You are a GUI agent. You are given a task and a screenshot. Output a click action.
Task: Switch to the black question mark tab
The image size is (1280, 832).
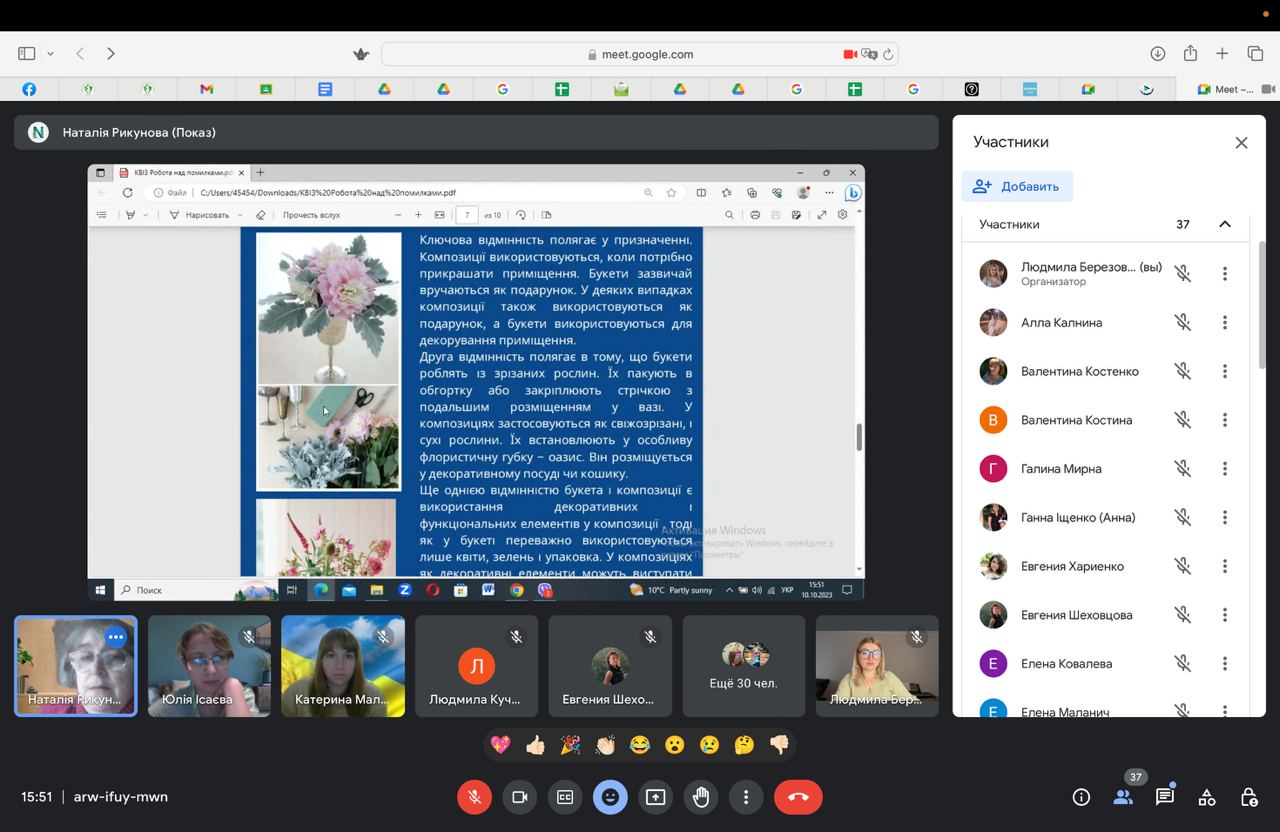972,89
